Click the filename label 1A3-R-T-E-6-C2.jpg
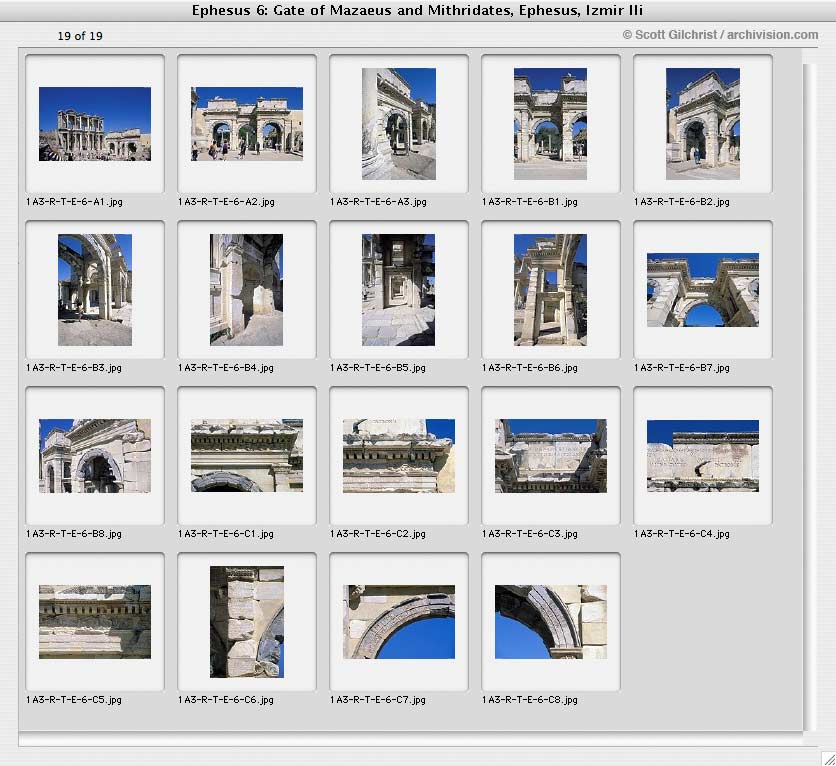Screen dimensions: 836x766 [377, 534]
